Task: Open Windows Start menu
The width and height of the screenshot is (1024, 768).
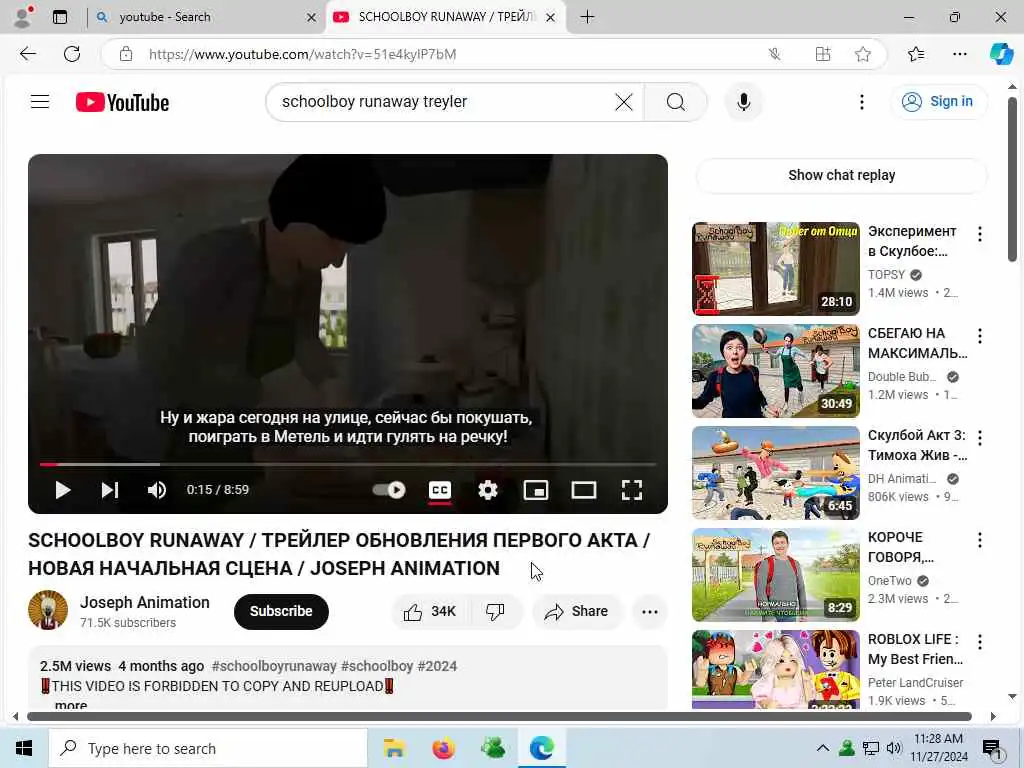Action: click(24, 748)
